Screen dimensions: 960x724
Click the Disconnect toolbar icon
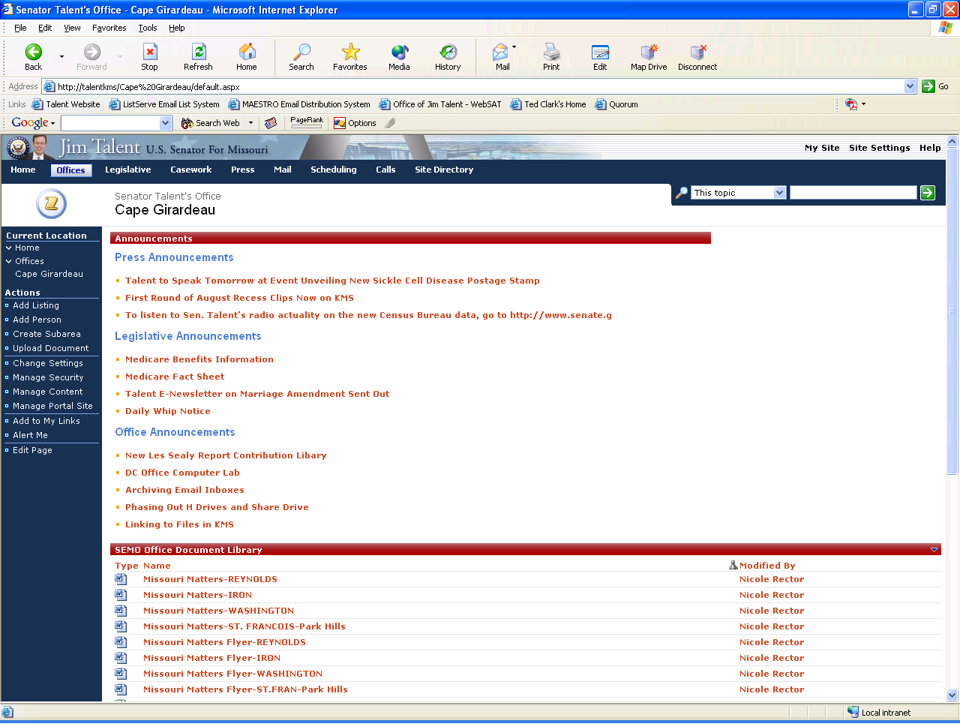(697, 52)
